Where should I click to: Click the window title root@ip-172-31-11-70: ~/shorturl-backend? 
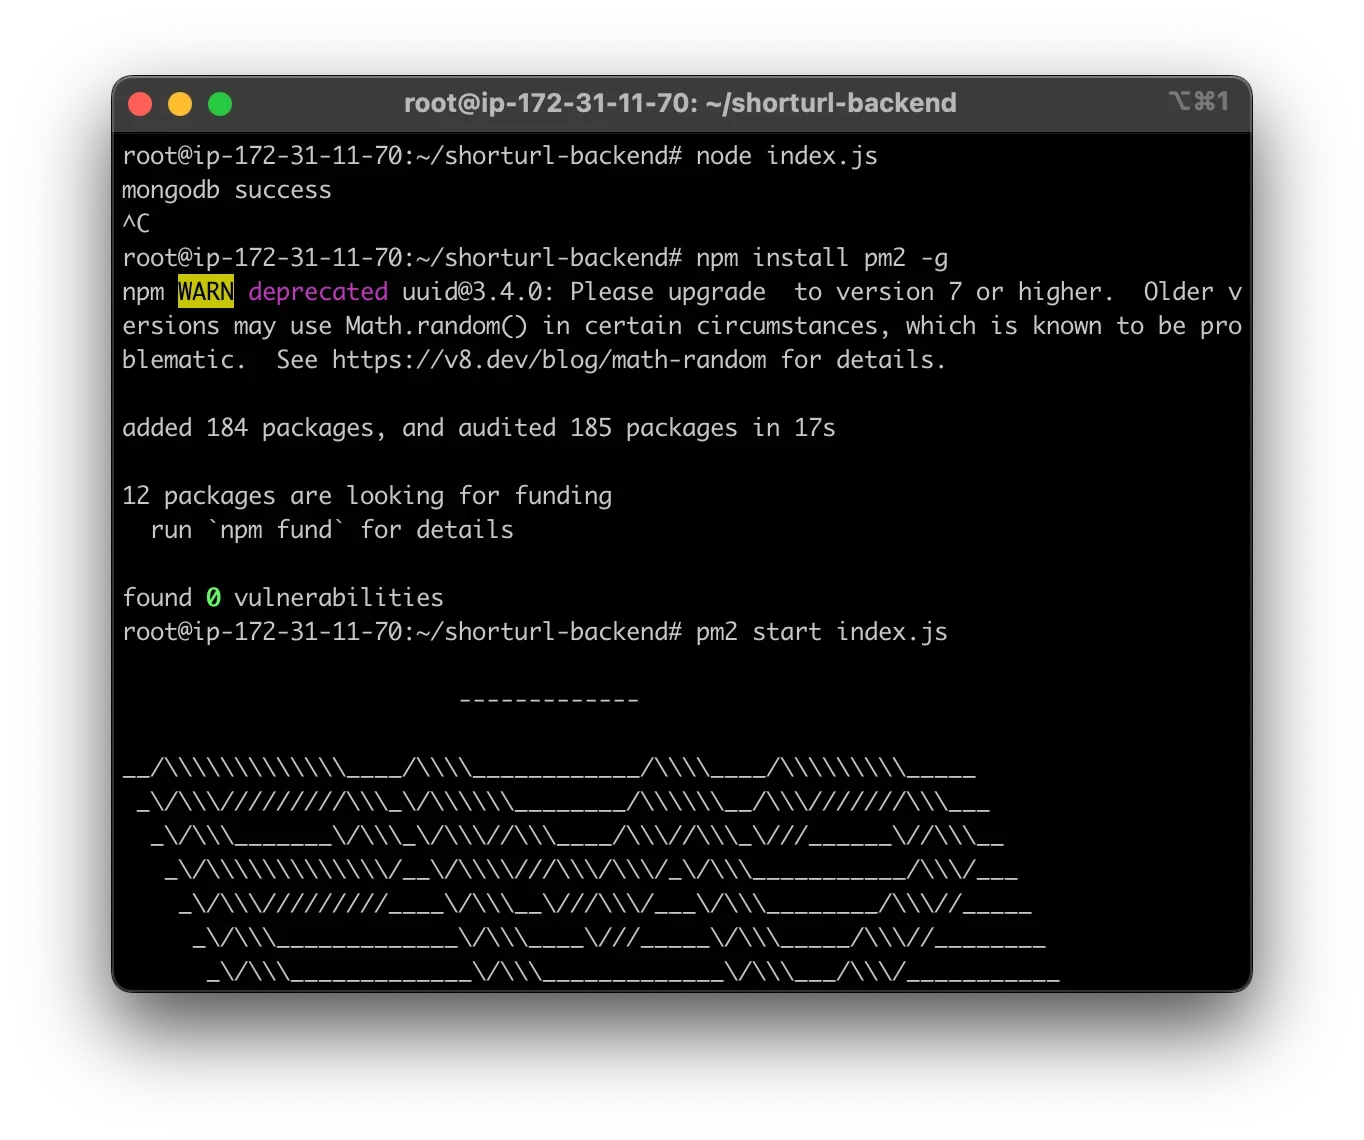coord(680,103)
